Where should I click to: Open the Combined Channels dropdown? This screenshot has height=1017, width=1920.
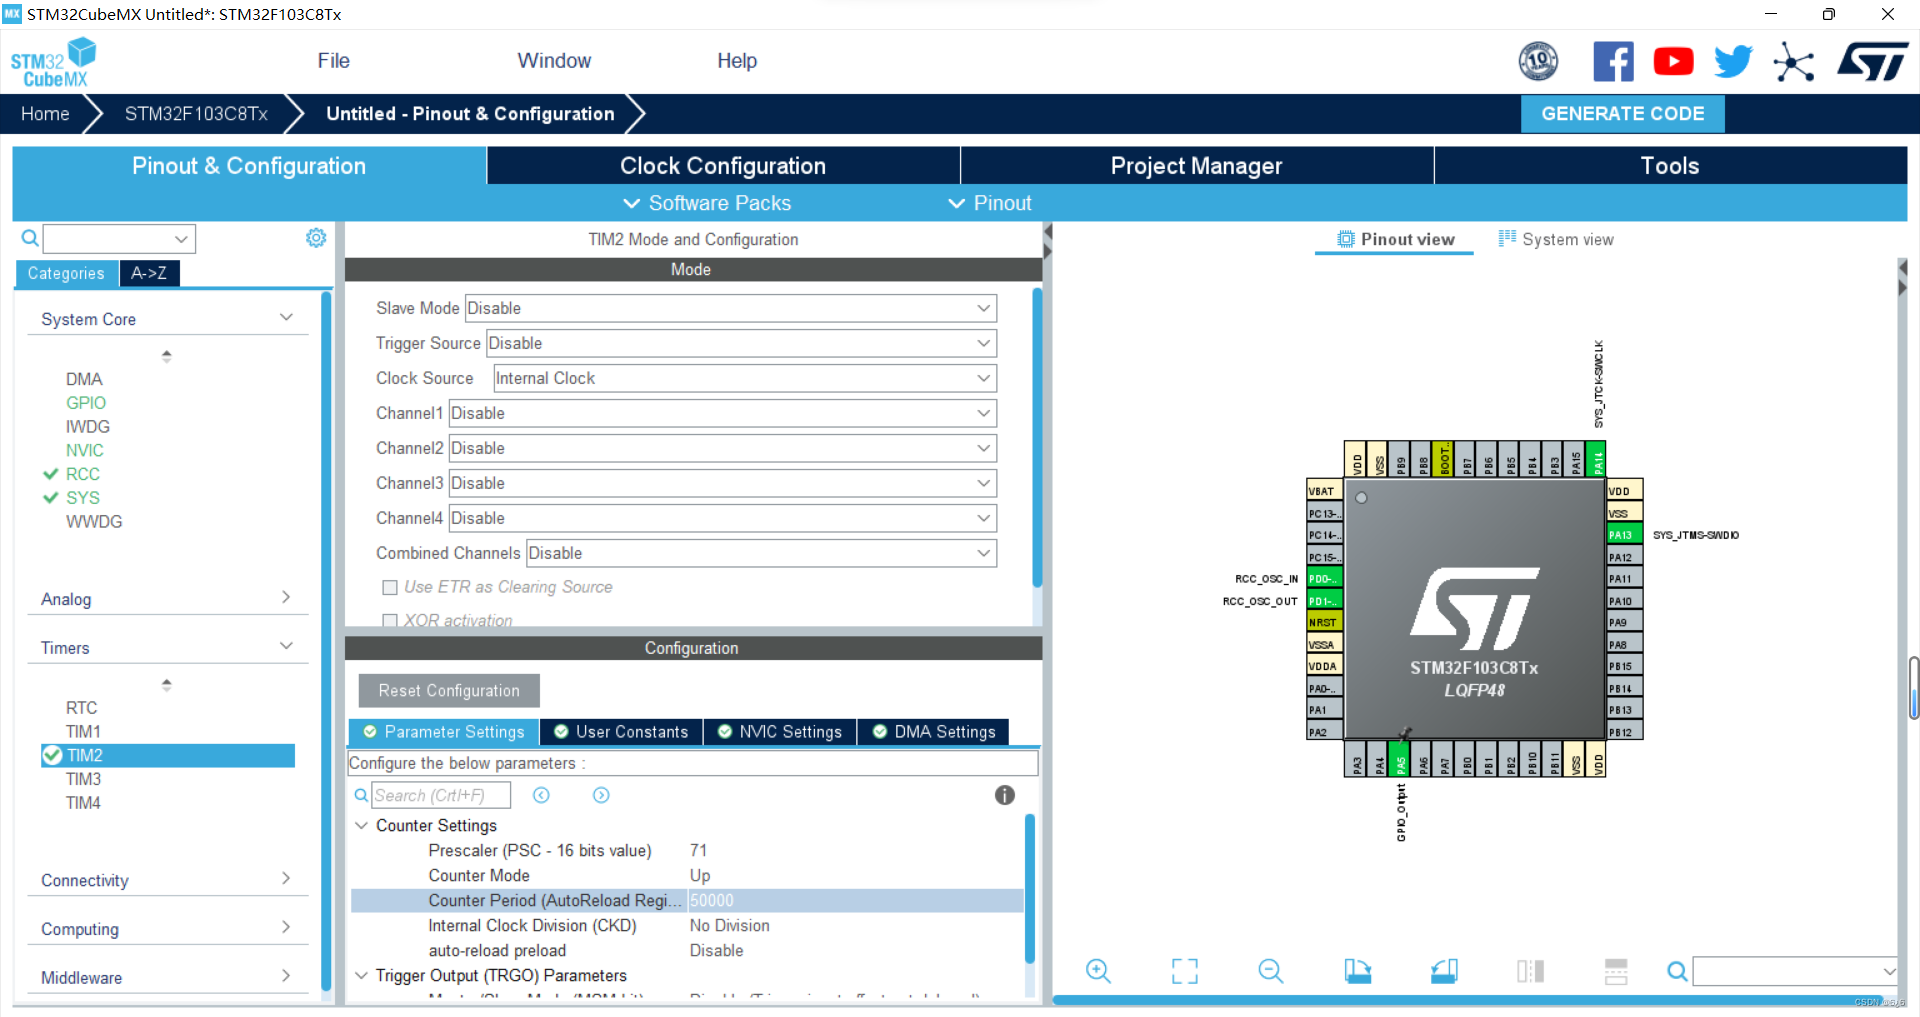762,553
